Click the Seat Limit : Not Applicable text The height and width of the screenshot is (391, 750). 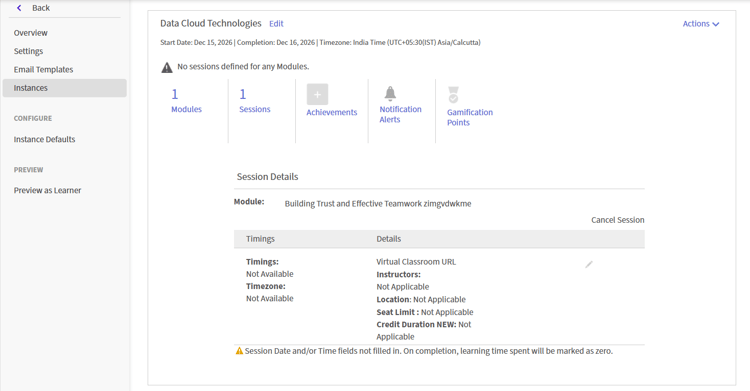tap(425, 312)
